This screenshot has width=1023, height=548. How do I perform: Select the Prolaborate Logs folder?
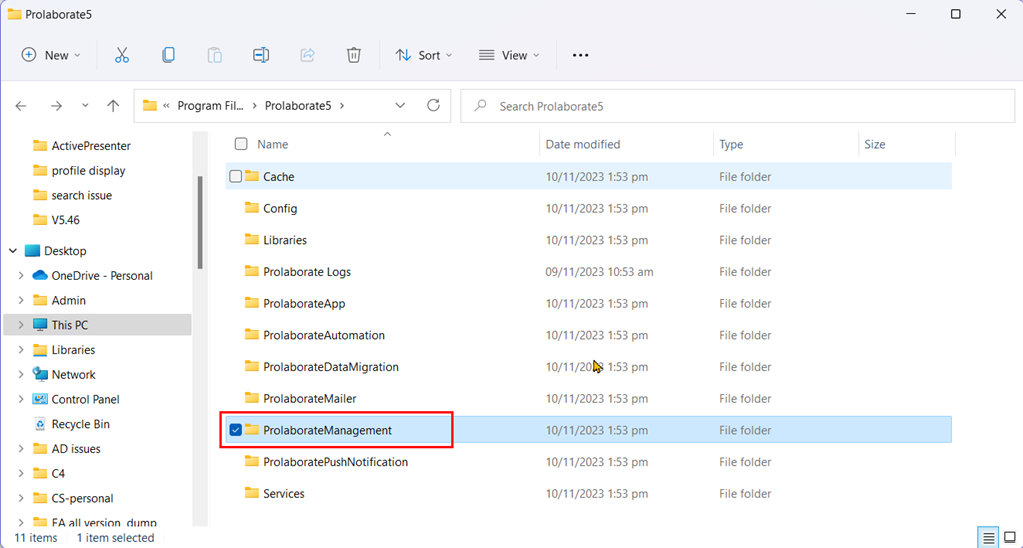pos(588,271)
